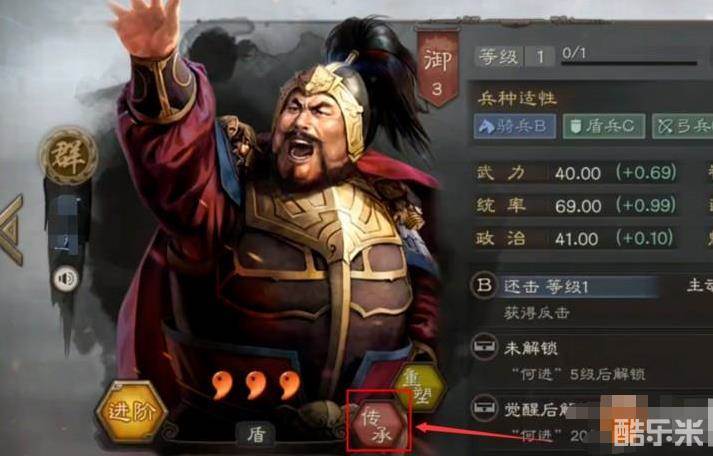
Task: Click the 还击 等级1 skill name
Action: (546, 286)
